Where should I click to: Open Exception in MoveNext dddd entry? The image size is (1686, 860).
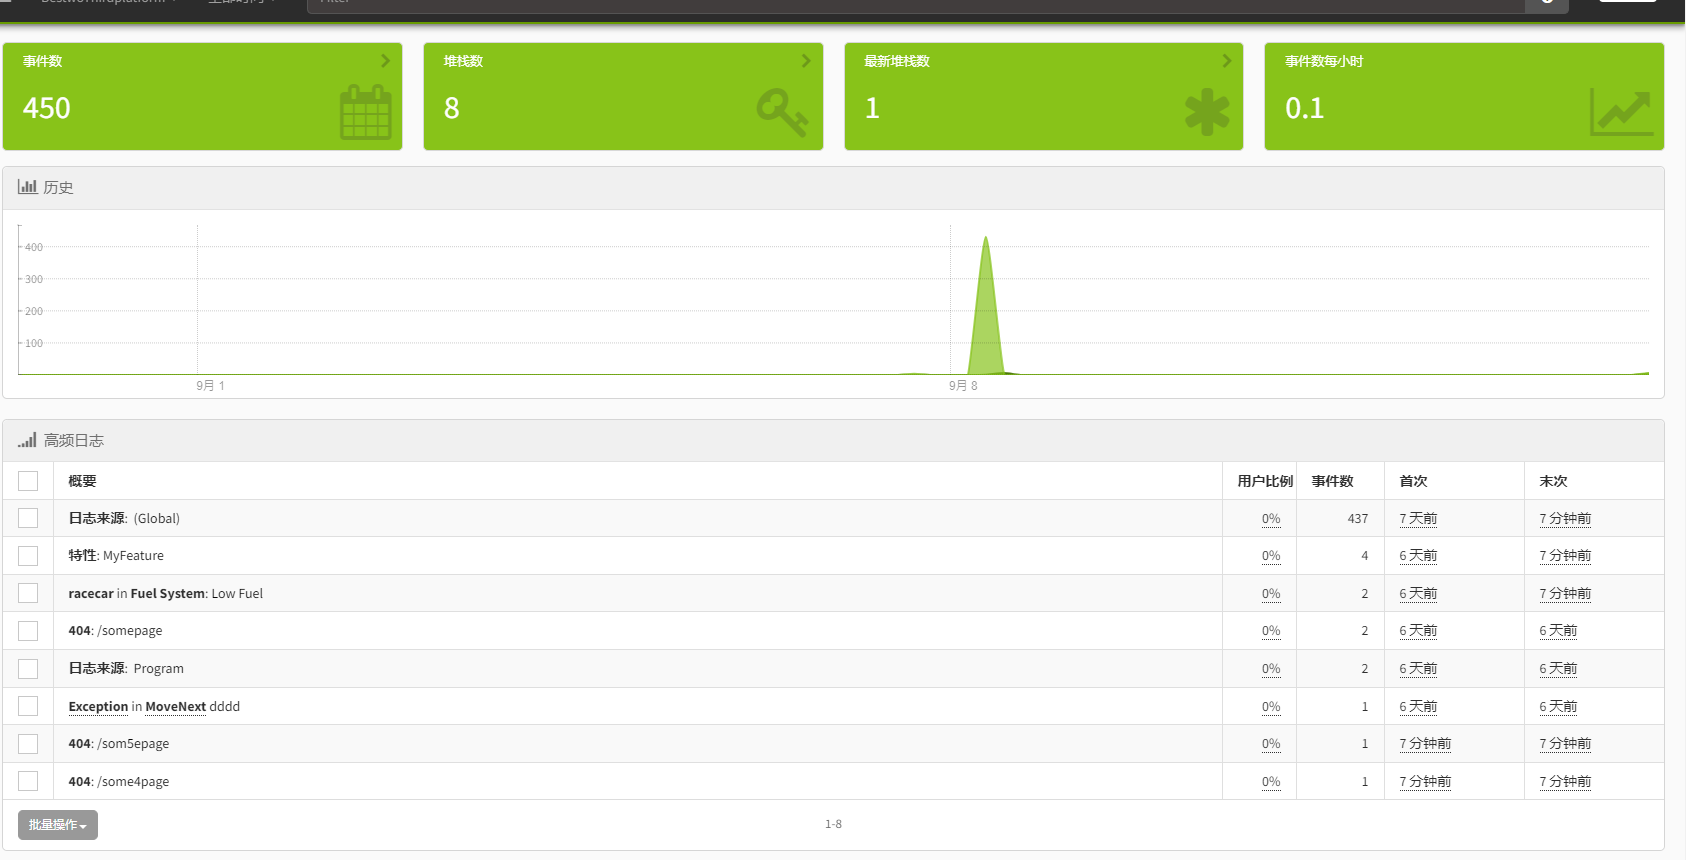(x=154, y=706)
